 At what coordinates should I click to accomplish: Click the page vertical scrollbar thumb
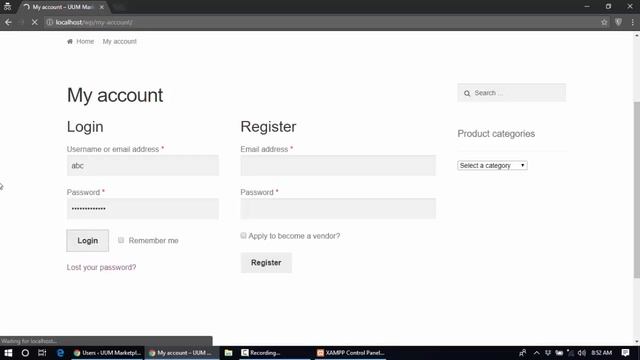pyautogui.click(x=637, y=190)
